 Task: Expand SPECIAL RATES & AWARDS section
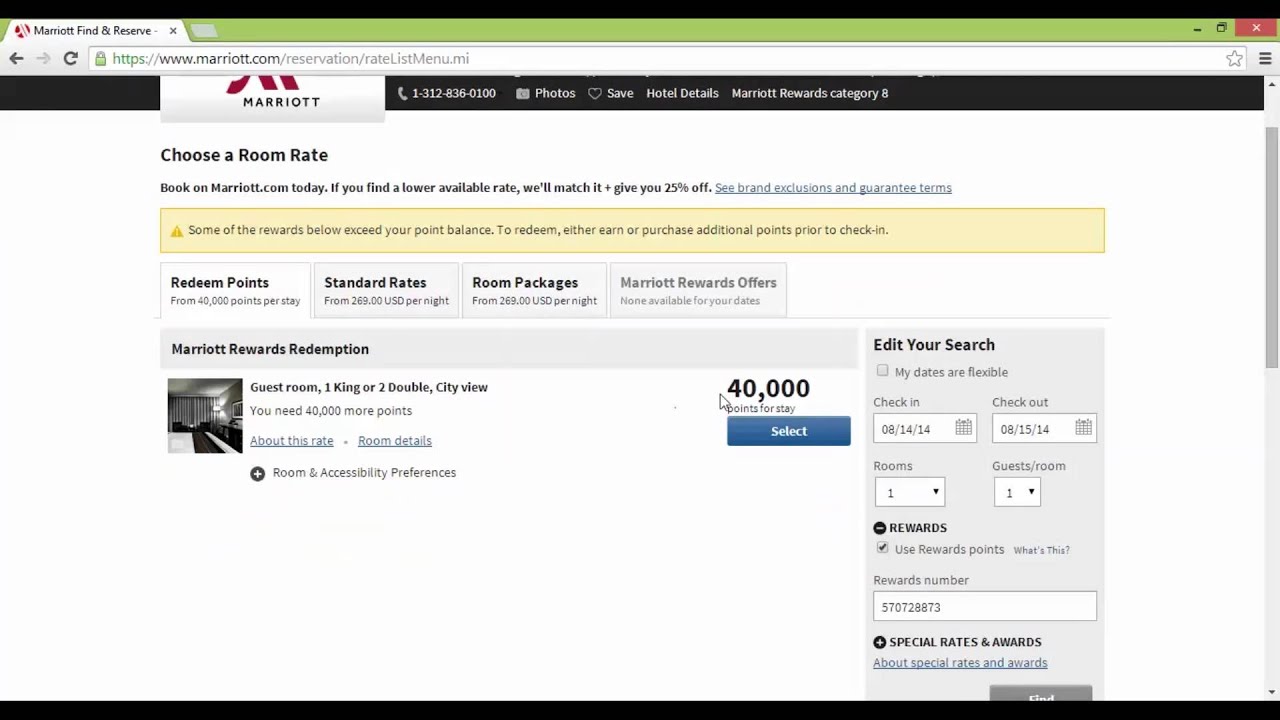[880, 642]
